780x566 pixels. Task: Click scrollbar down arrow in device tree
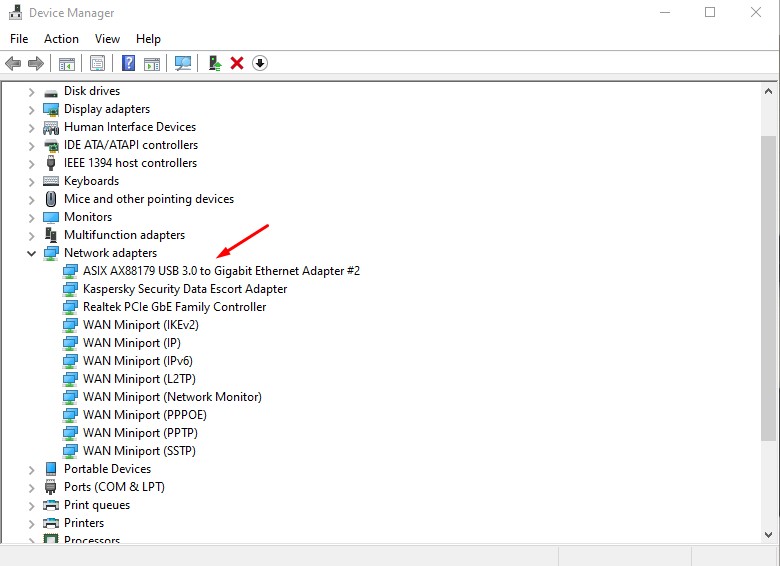[768, 535]
